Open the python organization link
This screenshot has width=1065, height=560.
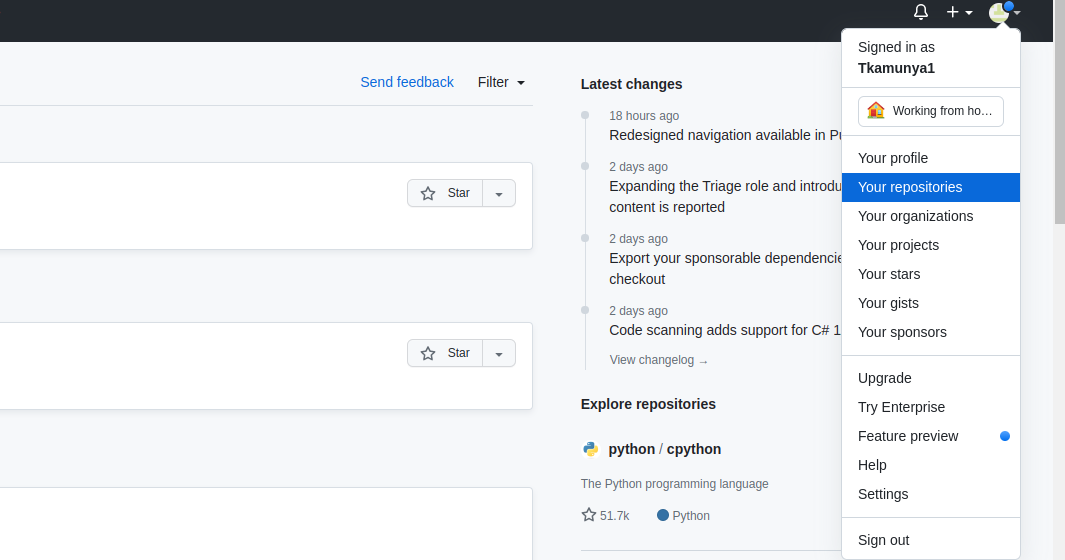(x=632, y=449)
